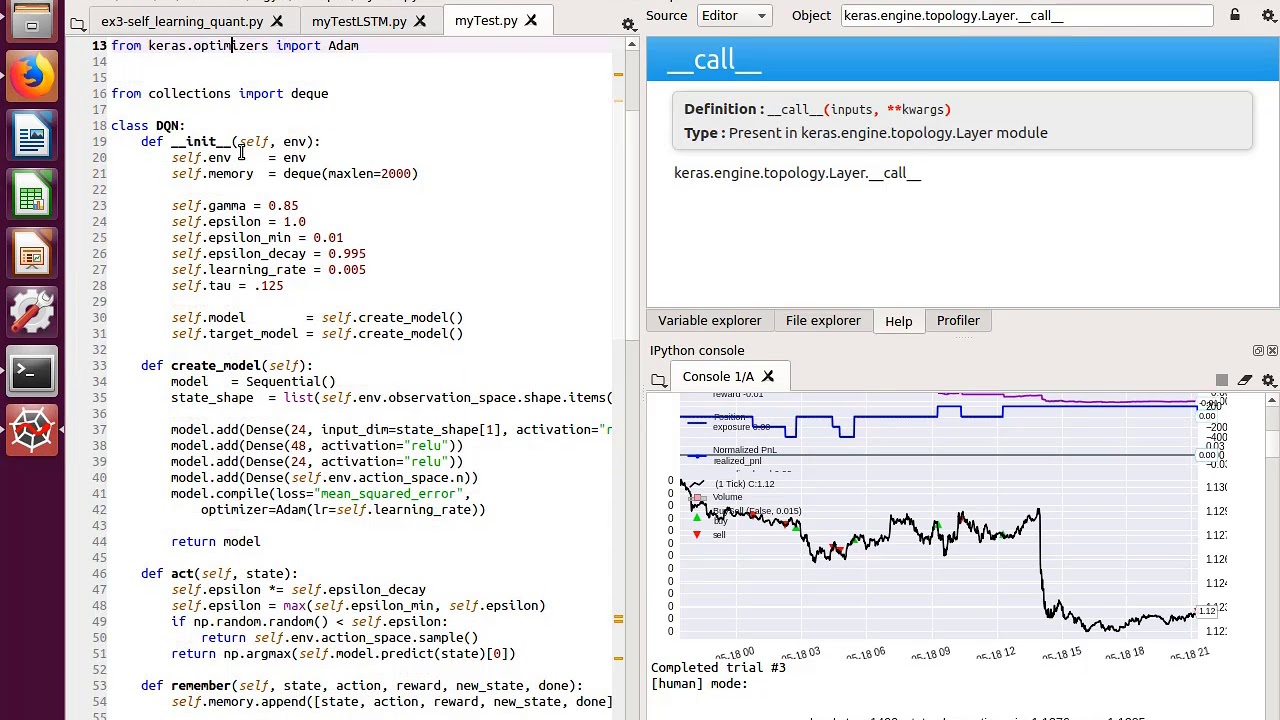
Task: Close the Console 1/A tab
Action: [768, 376]
